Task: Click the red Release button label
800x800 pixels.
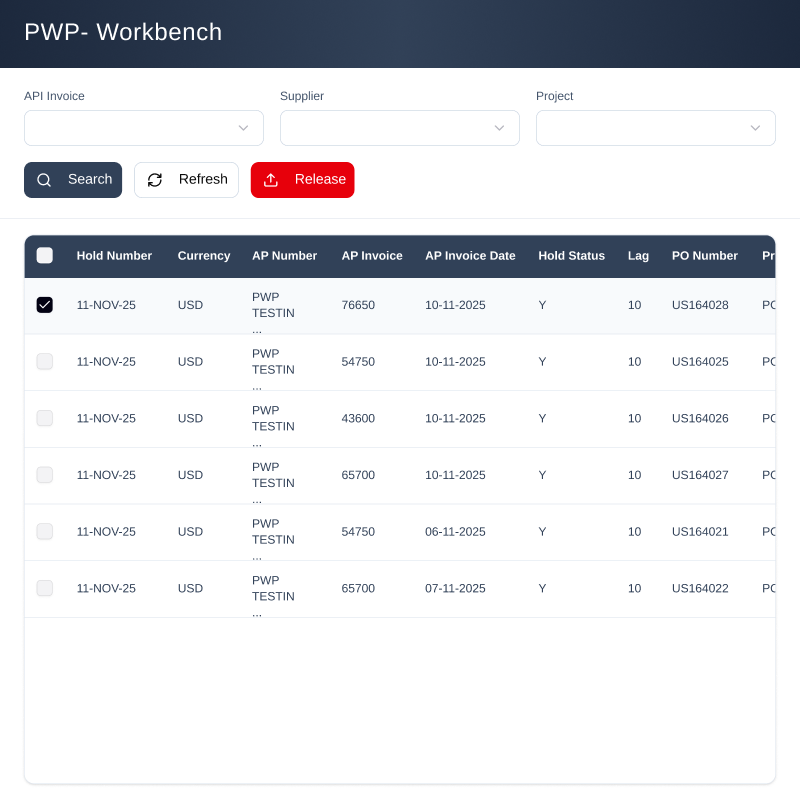Action: (x=320, y=180)
